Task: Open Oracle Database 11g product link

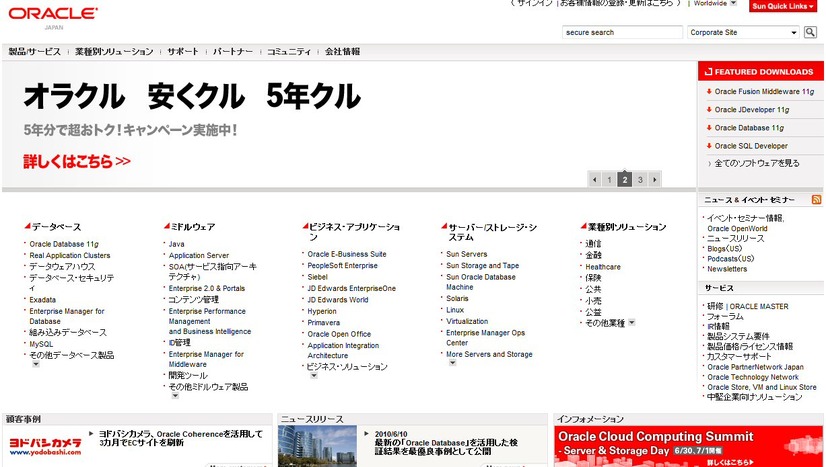Action: 64,244
